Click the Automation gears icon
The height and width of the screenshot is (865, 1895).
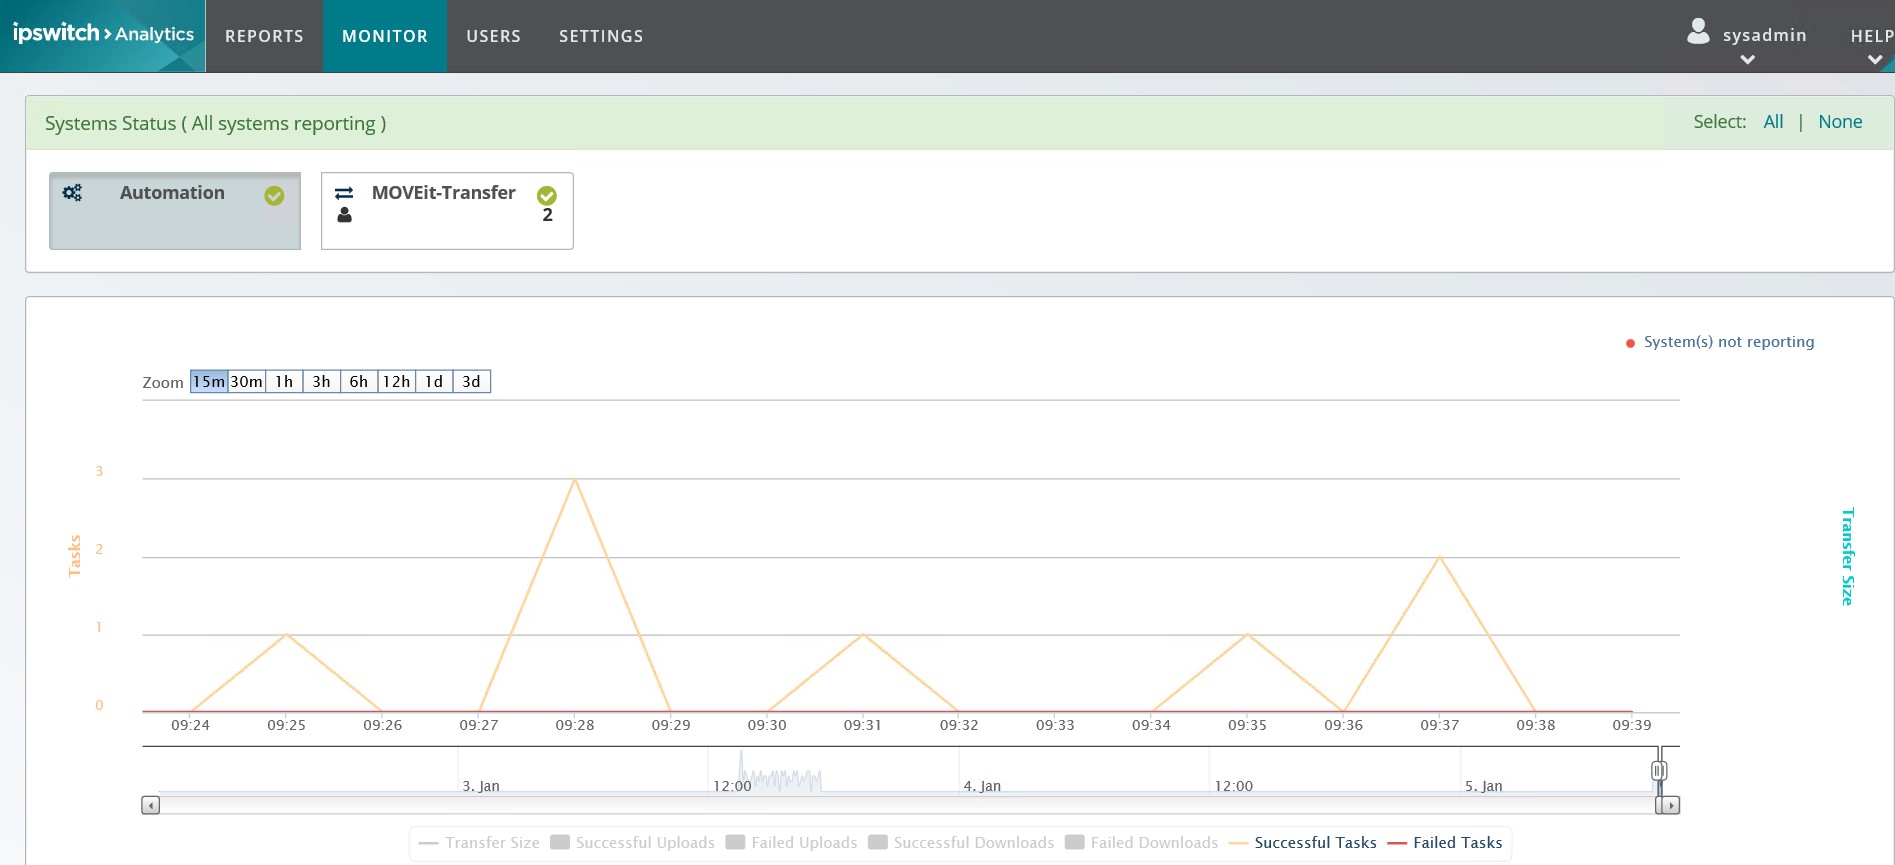point(72,193)
